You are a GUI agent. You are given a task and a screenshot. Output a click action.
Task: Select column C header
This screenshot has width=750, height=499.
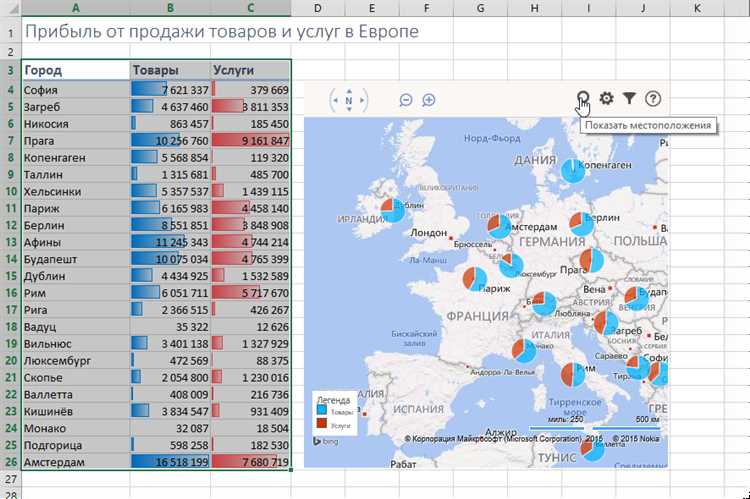click(x=250, y=8)
